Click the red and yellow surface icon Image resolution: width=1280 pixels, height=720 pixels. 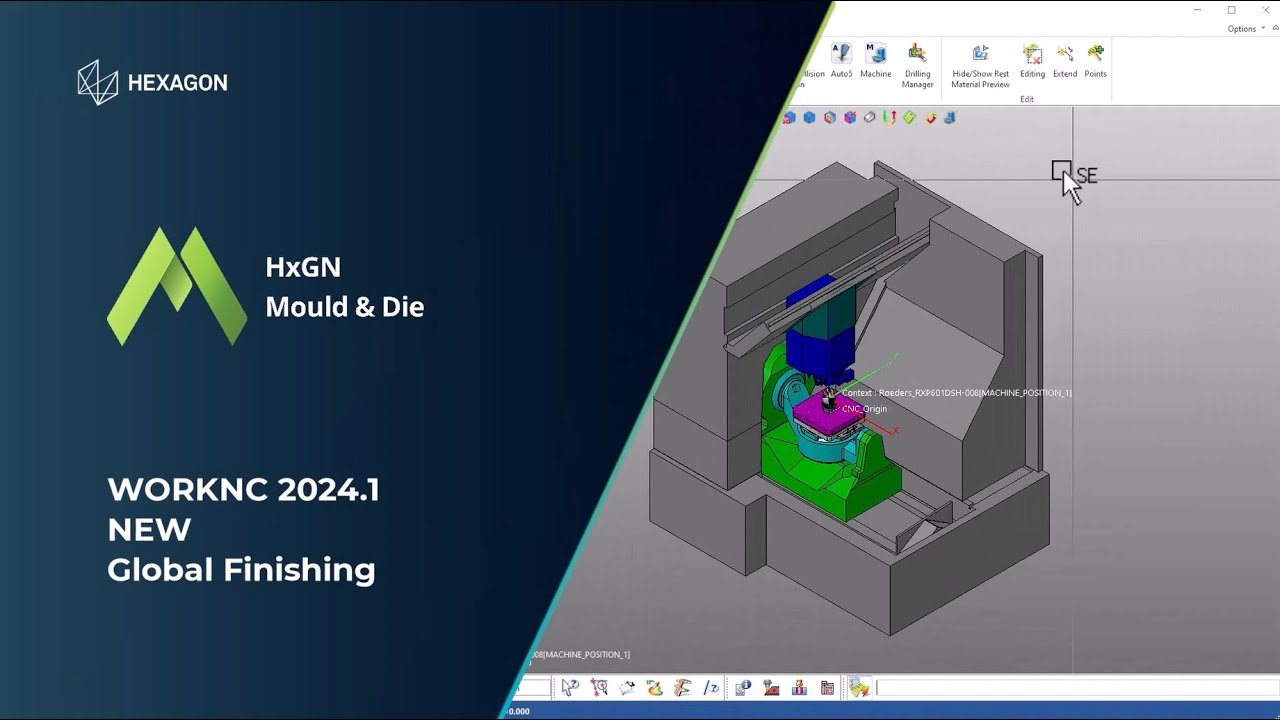[930, 118]
